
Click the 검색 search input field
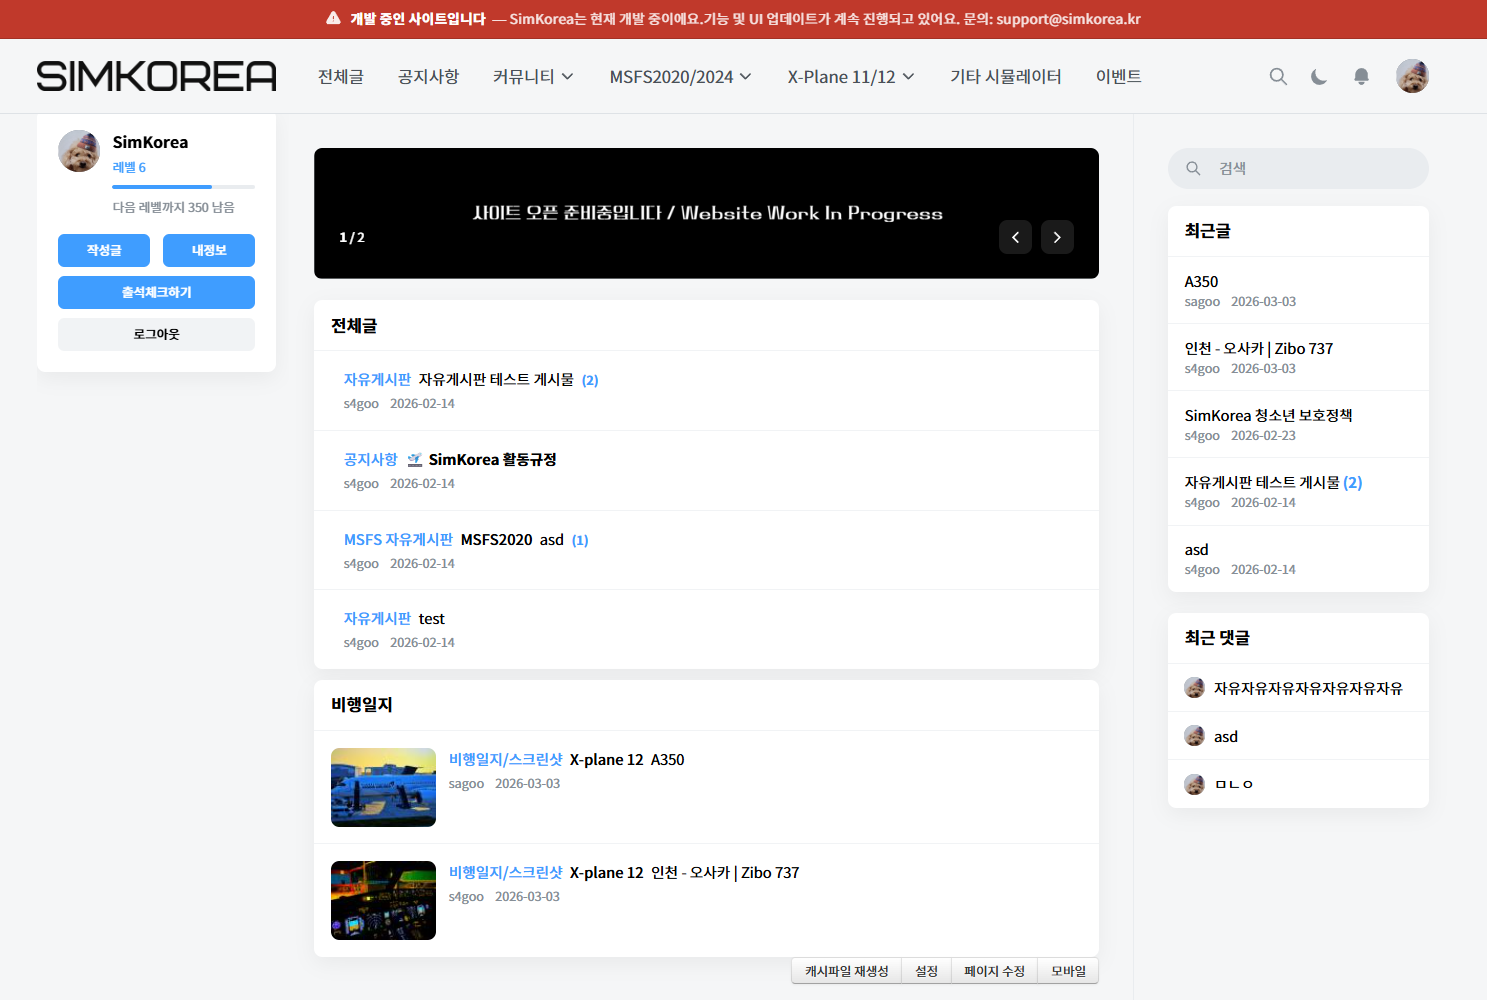click(x=1297, y=168)
